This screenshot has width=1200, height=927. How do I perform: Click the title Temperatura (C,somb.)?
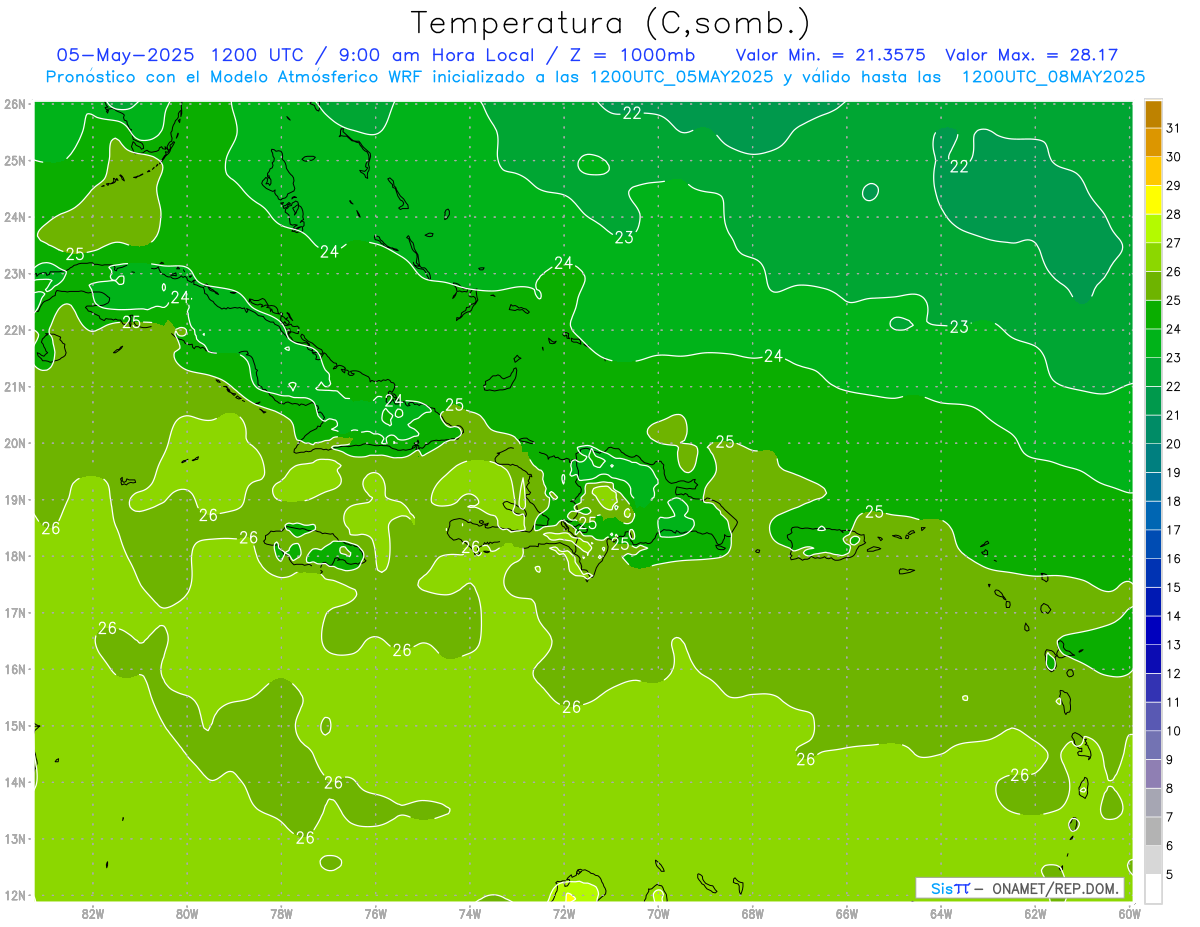pyautogui.click(x=611, y=24)
